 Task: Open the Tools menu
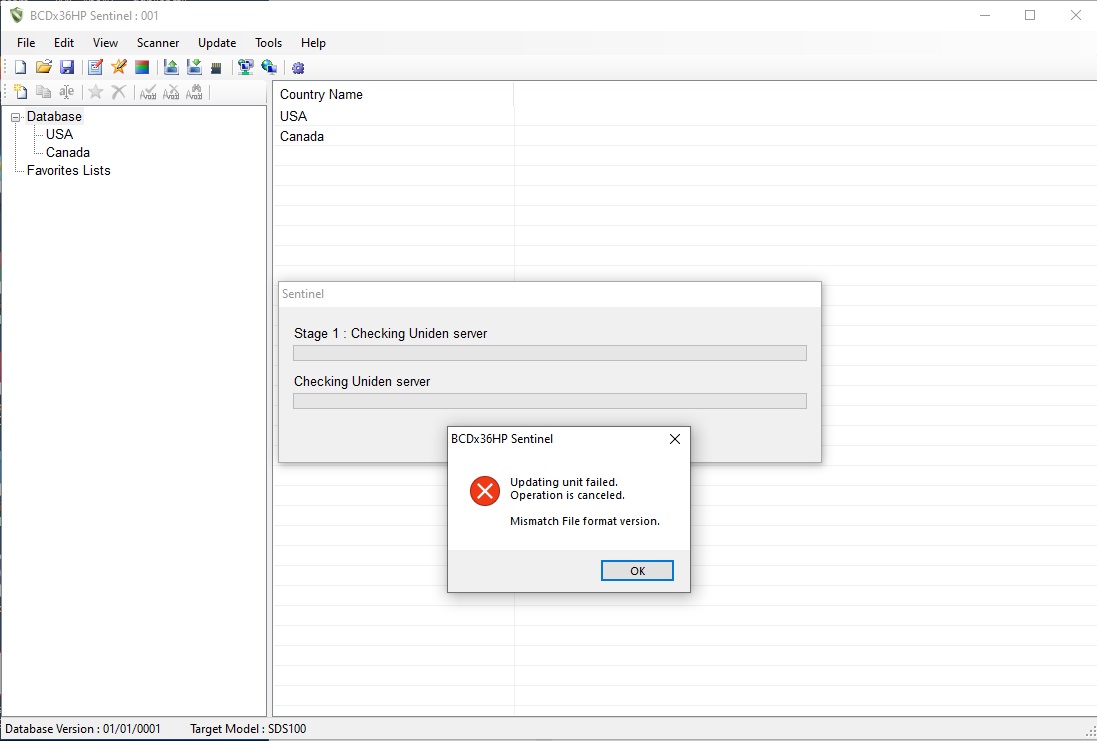pos(269,43)
